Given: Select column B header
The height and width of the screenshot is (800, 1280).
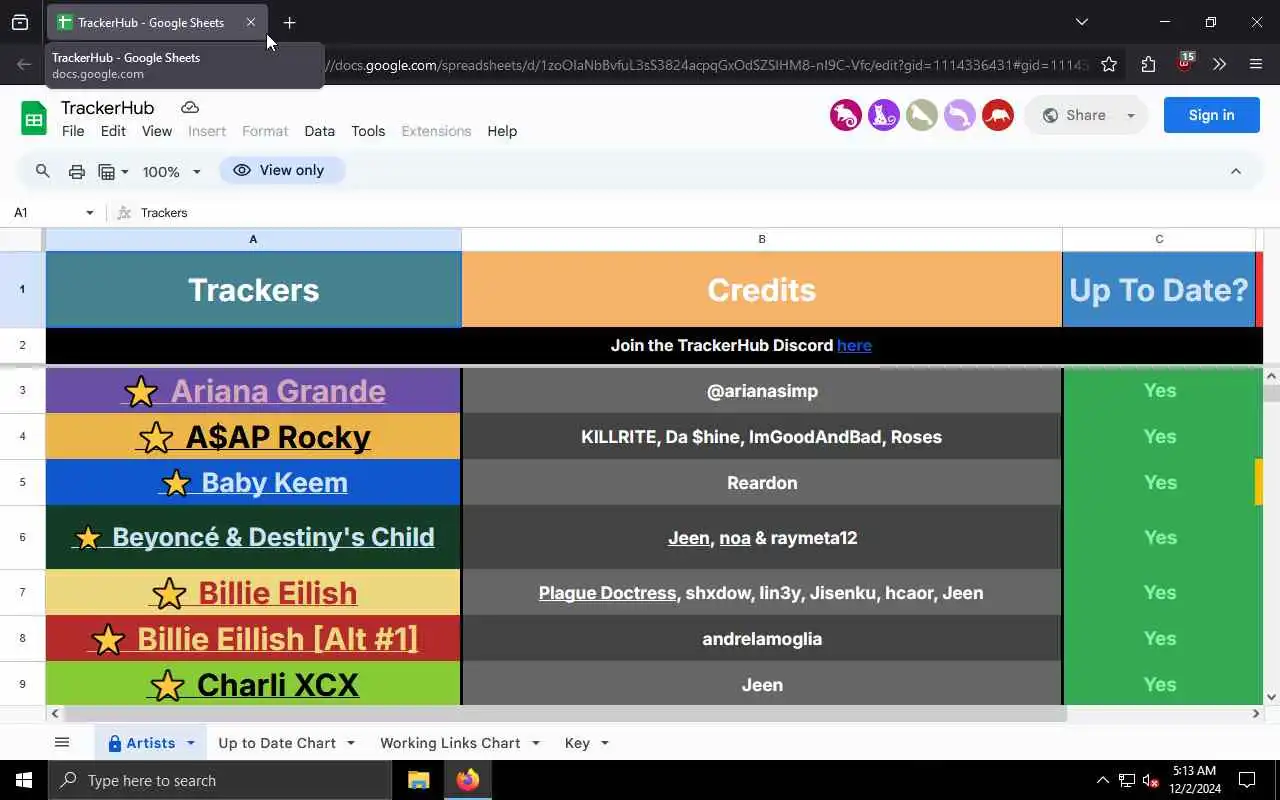Looking at the screenshot, I should [762, 239].
